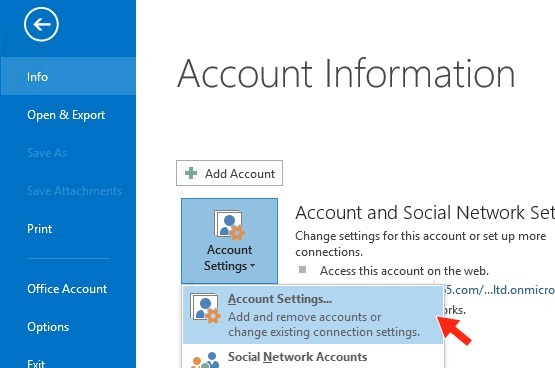Exit Outlook from the sidebar
The height and width of the screenshot is (368, 555).
pos(36,363)
